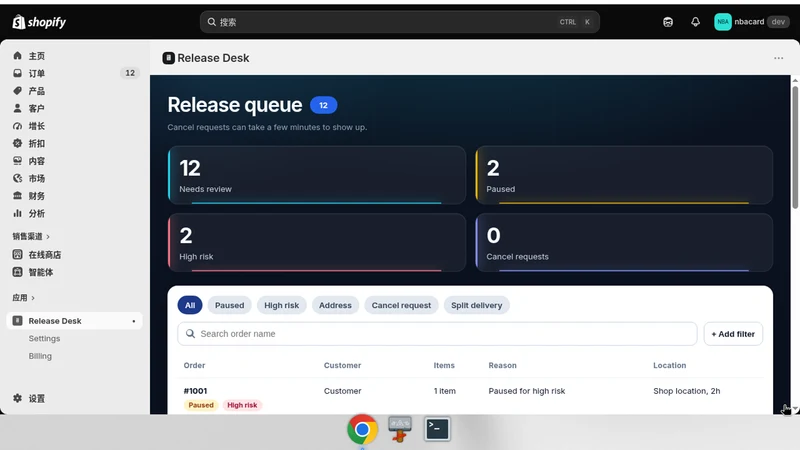Select the All filter tab
The height and width of the screenshot is (450, 800).
(x=190, y=305)
